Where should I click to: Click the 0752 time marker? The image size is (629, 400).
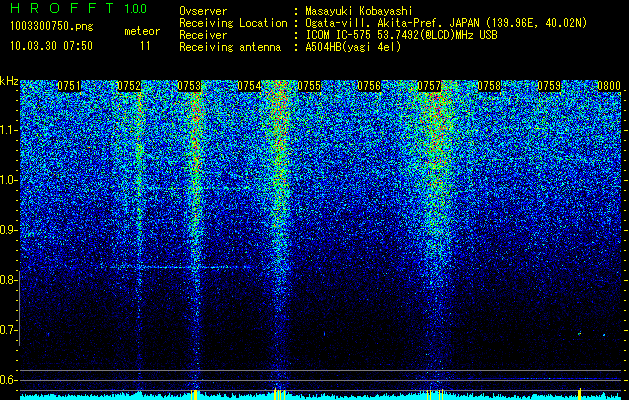click(129, 86)
